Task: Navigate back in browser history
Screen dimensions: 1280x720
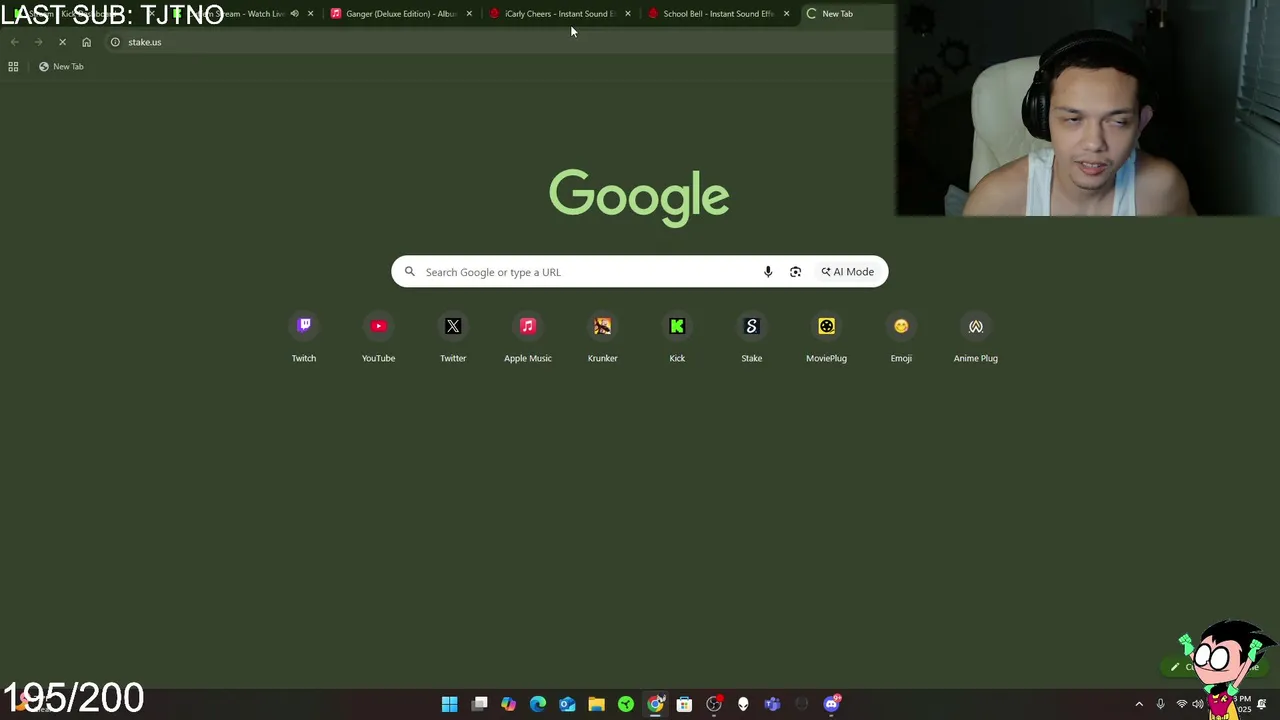Action: [14, 42]
